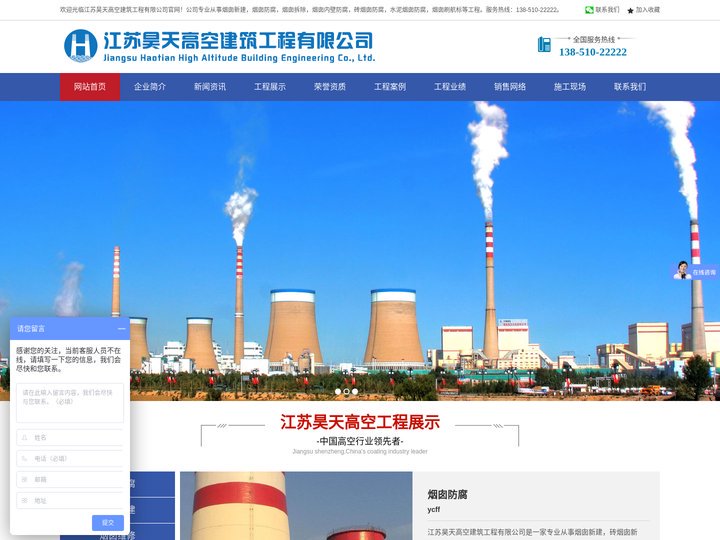Focus the 邮箱 email field
The height and width of the screenshot is (540, 720).
(x=70, y=479)
